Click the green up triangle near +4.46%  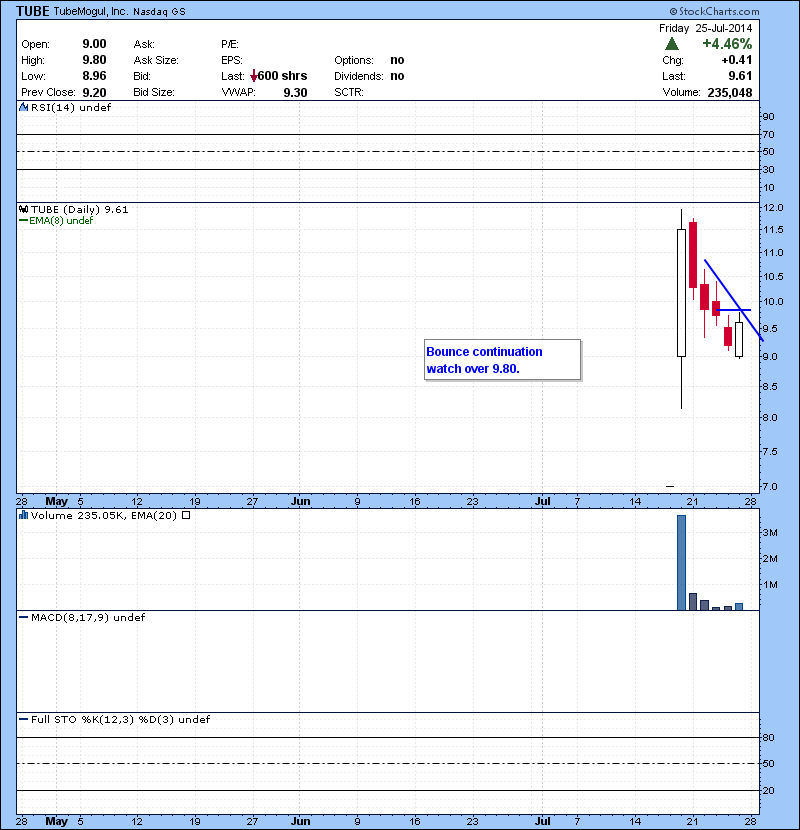click(x=672, y=43)
